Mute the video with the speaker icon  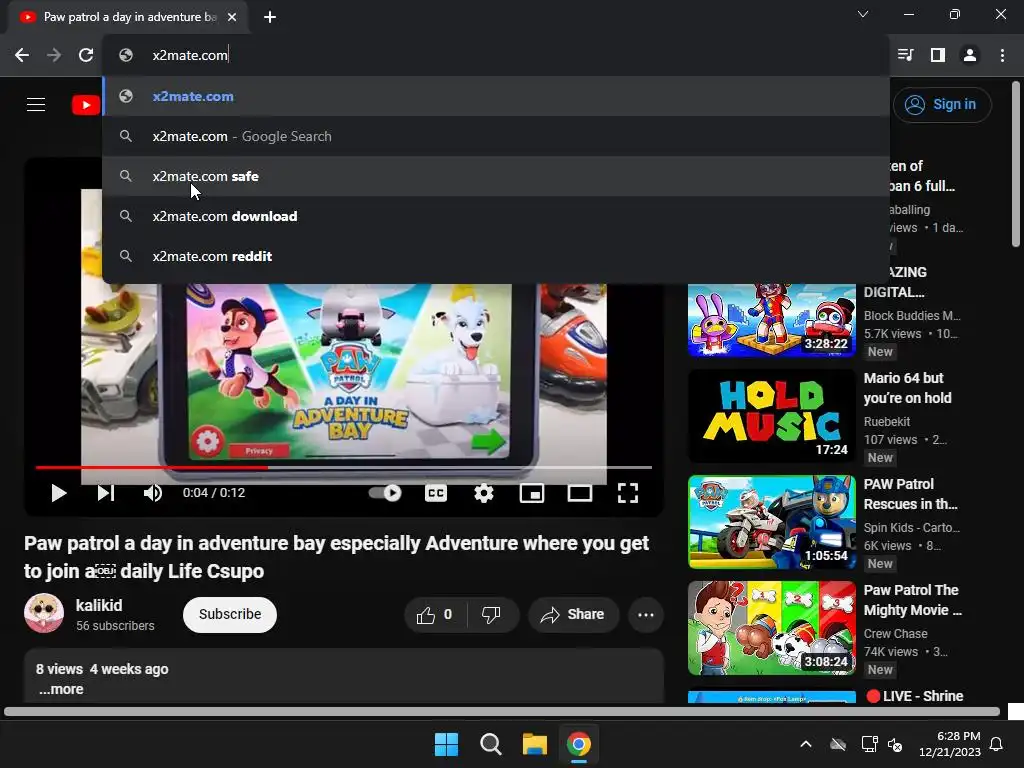(152, 493)
